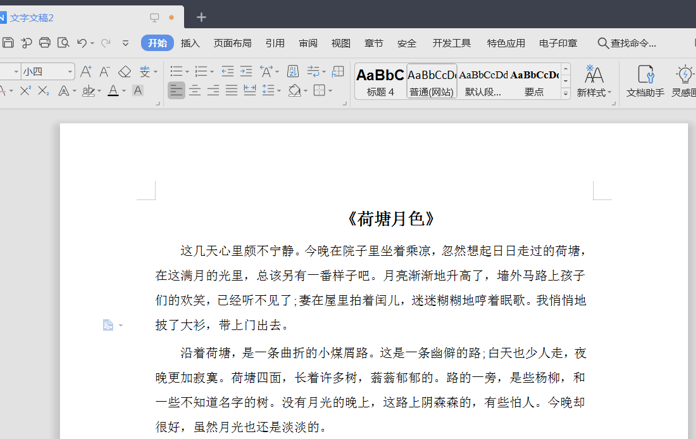This screenshot has width=696, height=439.
Task: Apply the 默认段... style
Action: pyautogui.click(x=483, y=81)
